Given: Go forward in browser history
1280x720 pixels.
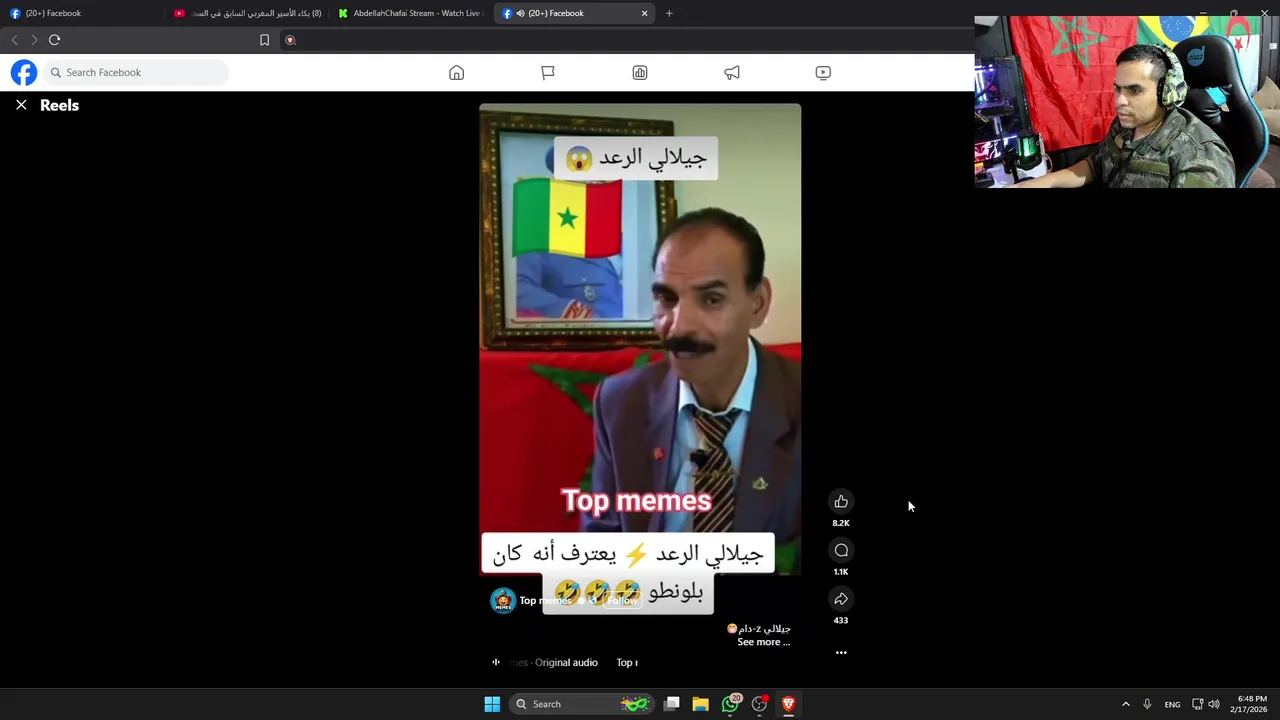Looking at the screenshot, I should point(34,40).
